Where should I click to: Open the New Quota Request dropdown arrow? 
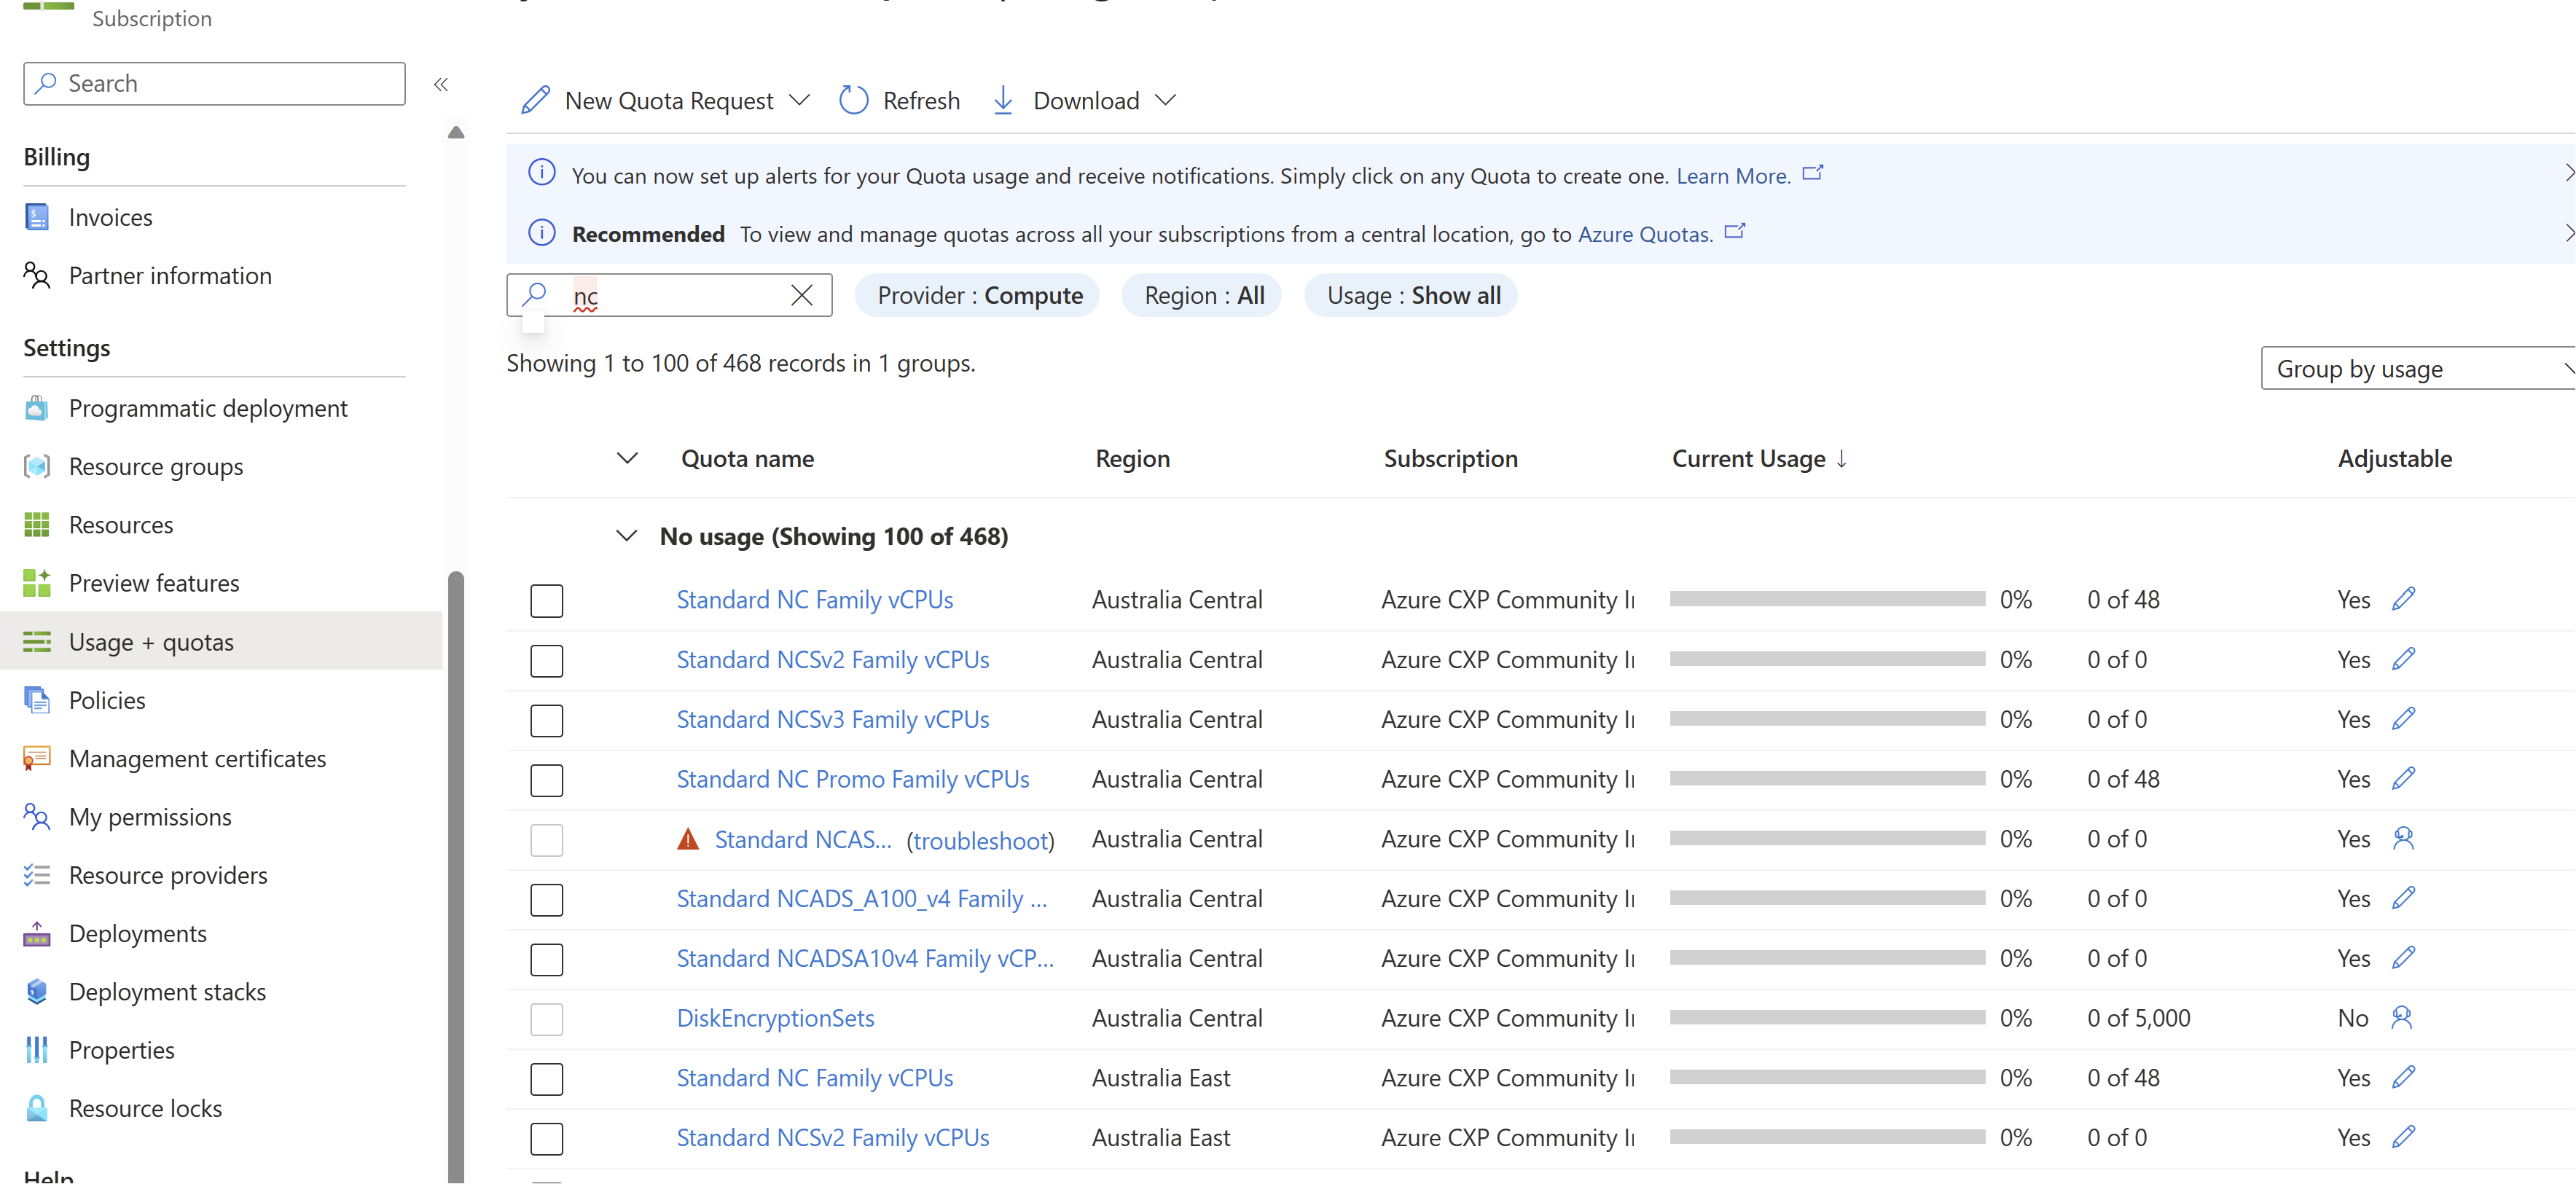point(798,100)
